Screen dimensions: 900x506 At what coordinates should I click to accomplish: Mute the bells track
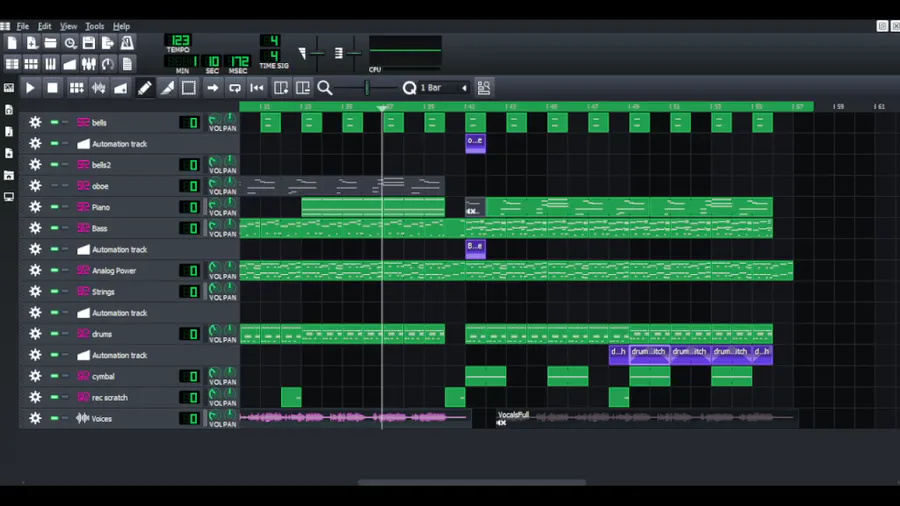click(54, 122)
